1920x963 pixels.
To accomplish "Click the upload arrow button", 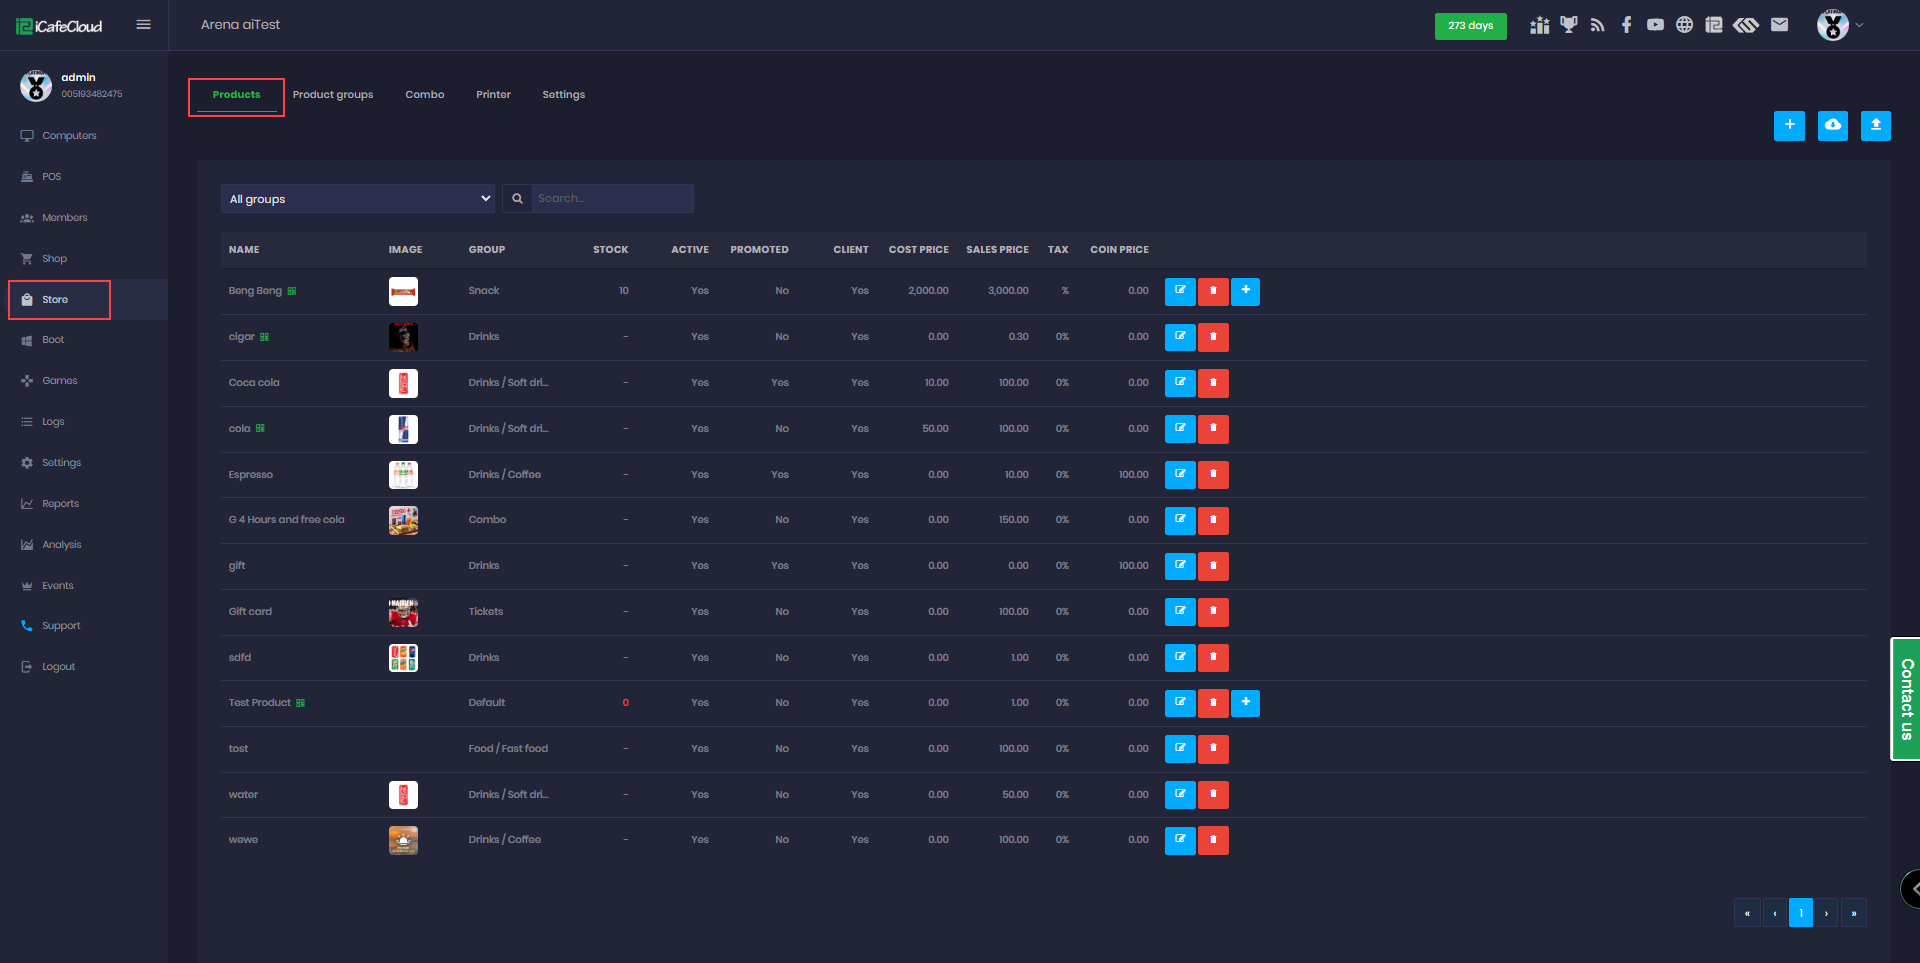I will tap(1875, 125).
